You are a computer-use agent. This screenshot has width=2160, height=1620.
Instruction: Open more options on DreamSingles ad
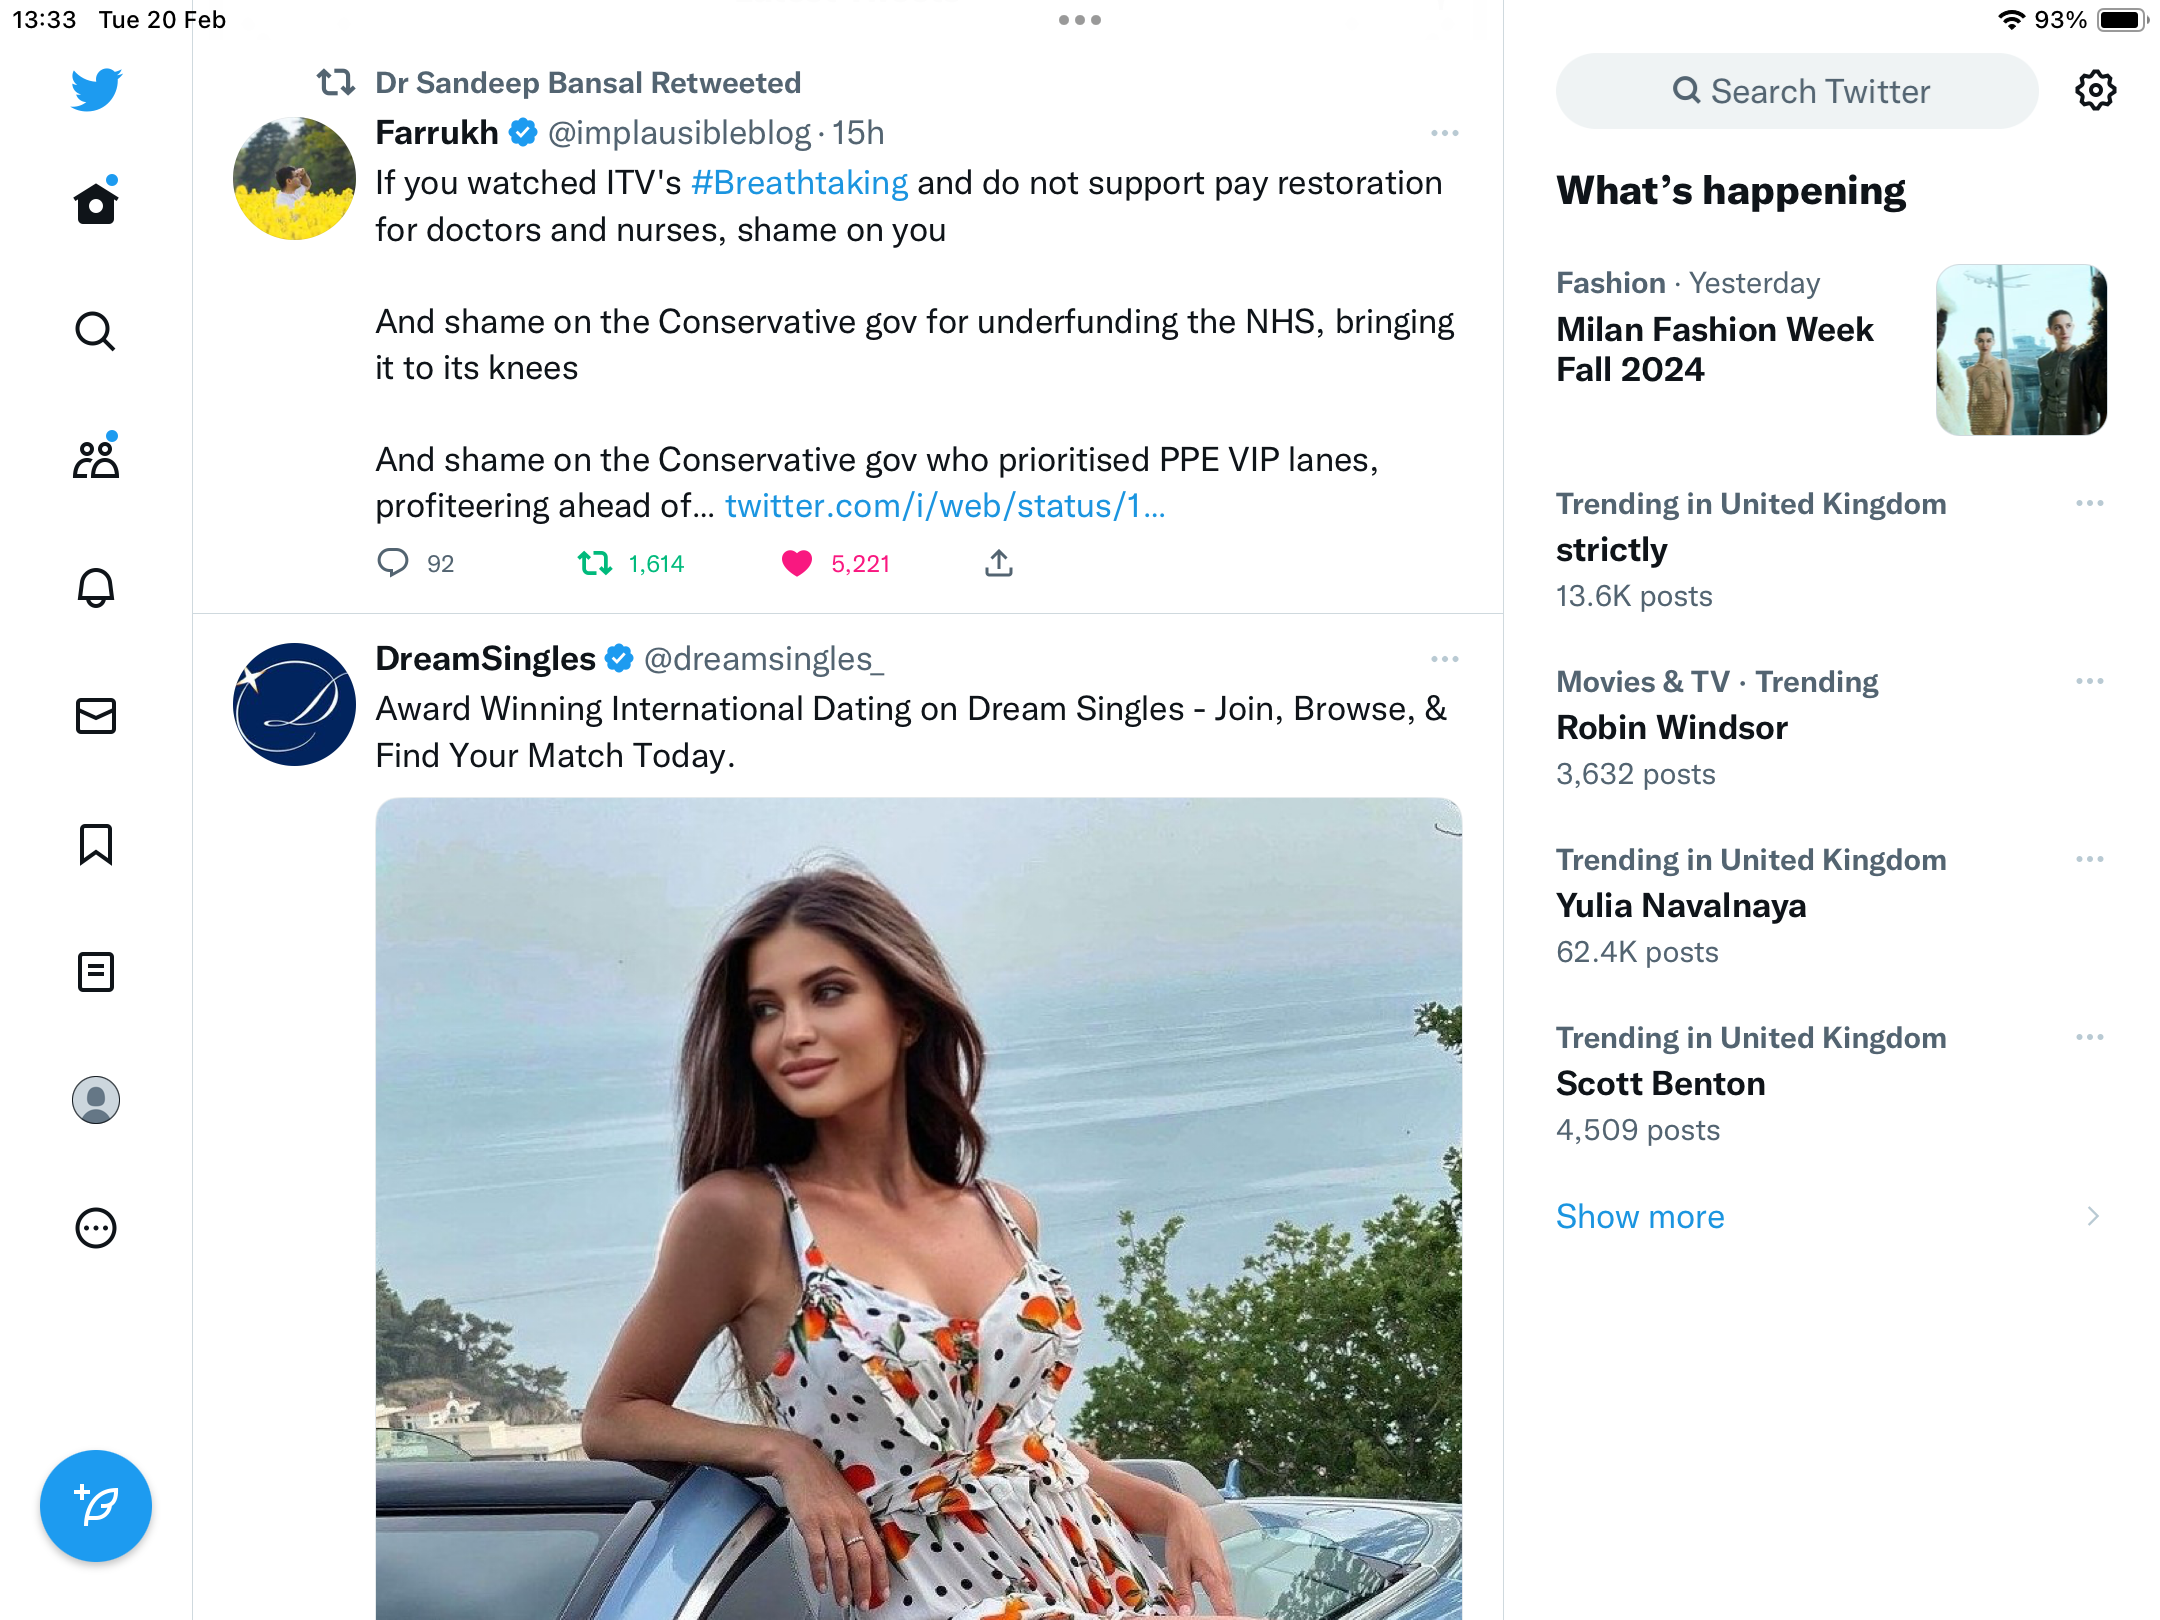[1445, 659]
